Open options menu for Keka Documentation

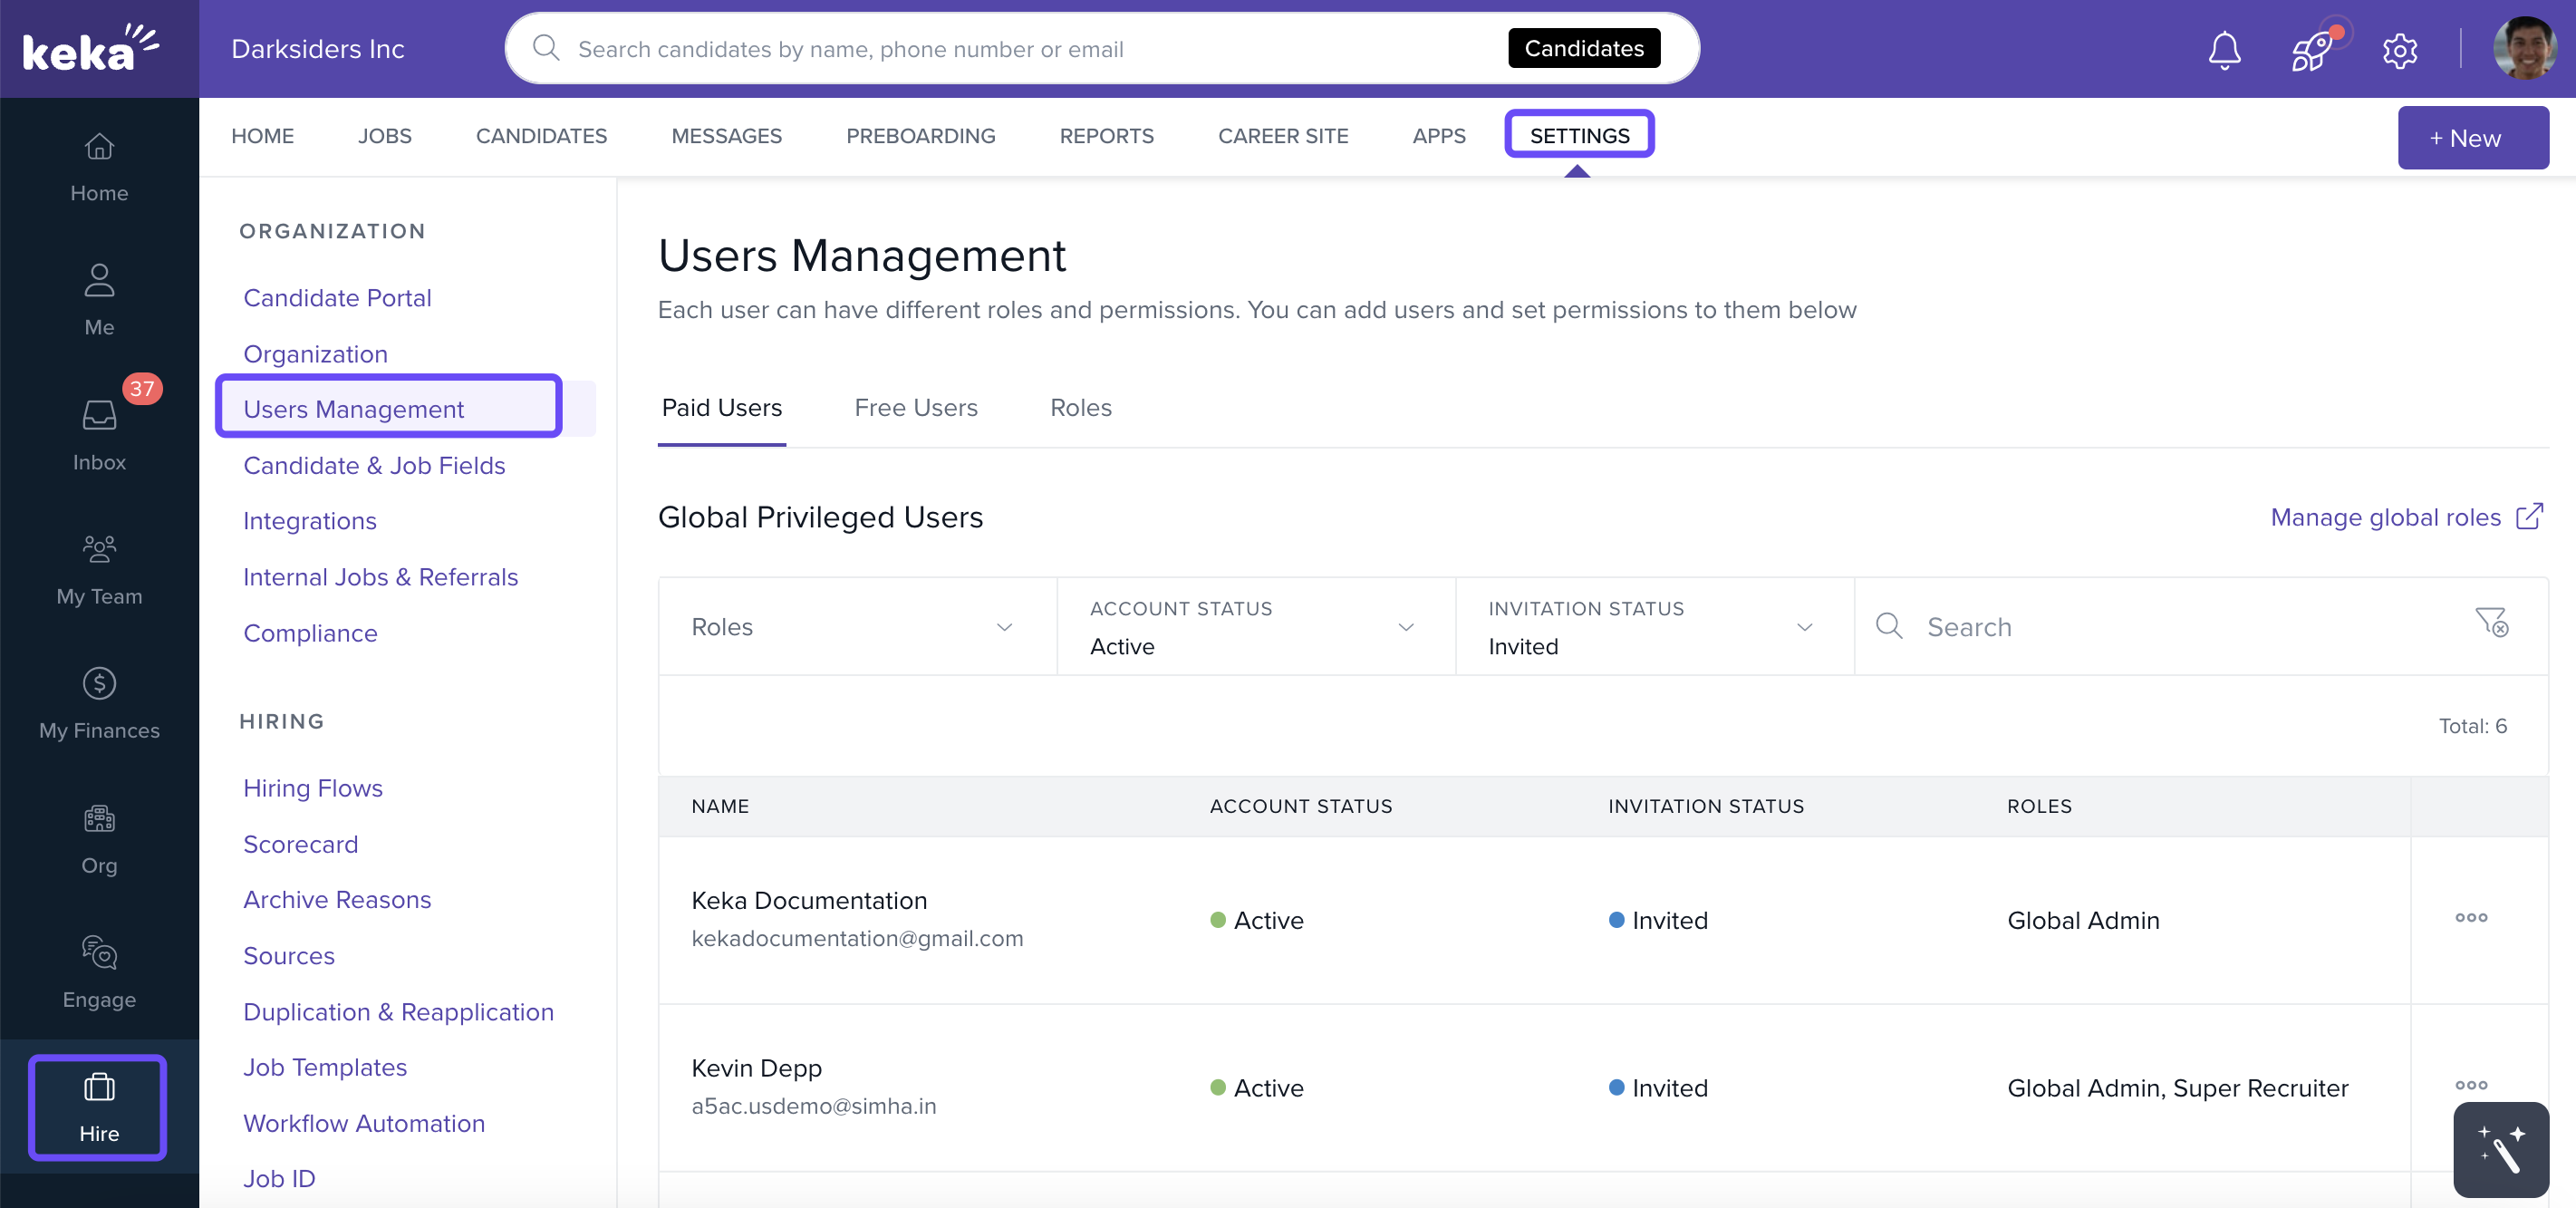pyautogui.click(x=2471, y=918)
